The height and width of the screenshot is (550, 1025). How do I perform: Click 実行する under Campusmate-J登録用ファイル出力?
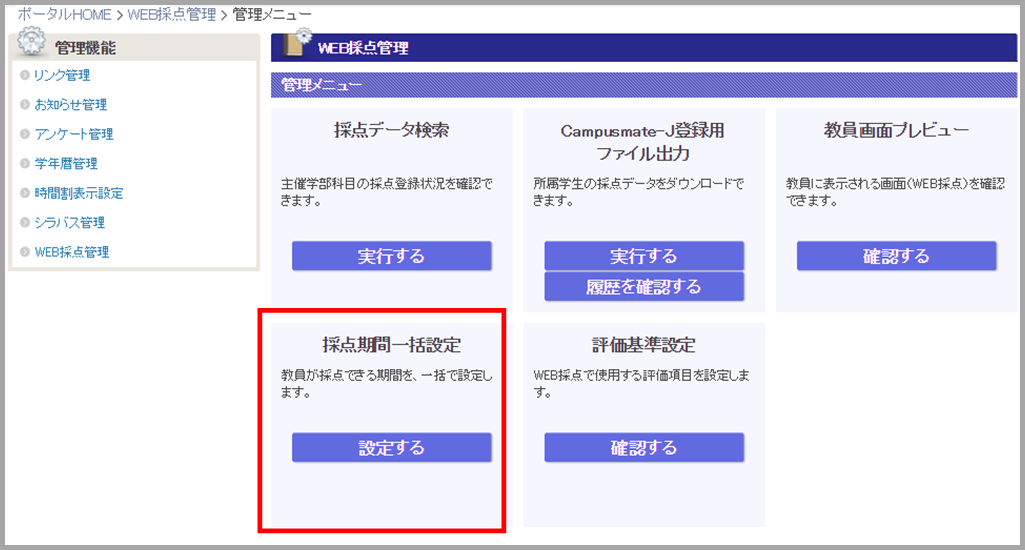(644, 256)
